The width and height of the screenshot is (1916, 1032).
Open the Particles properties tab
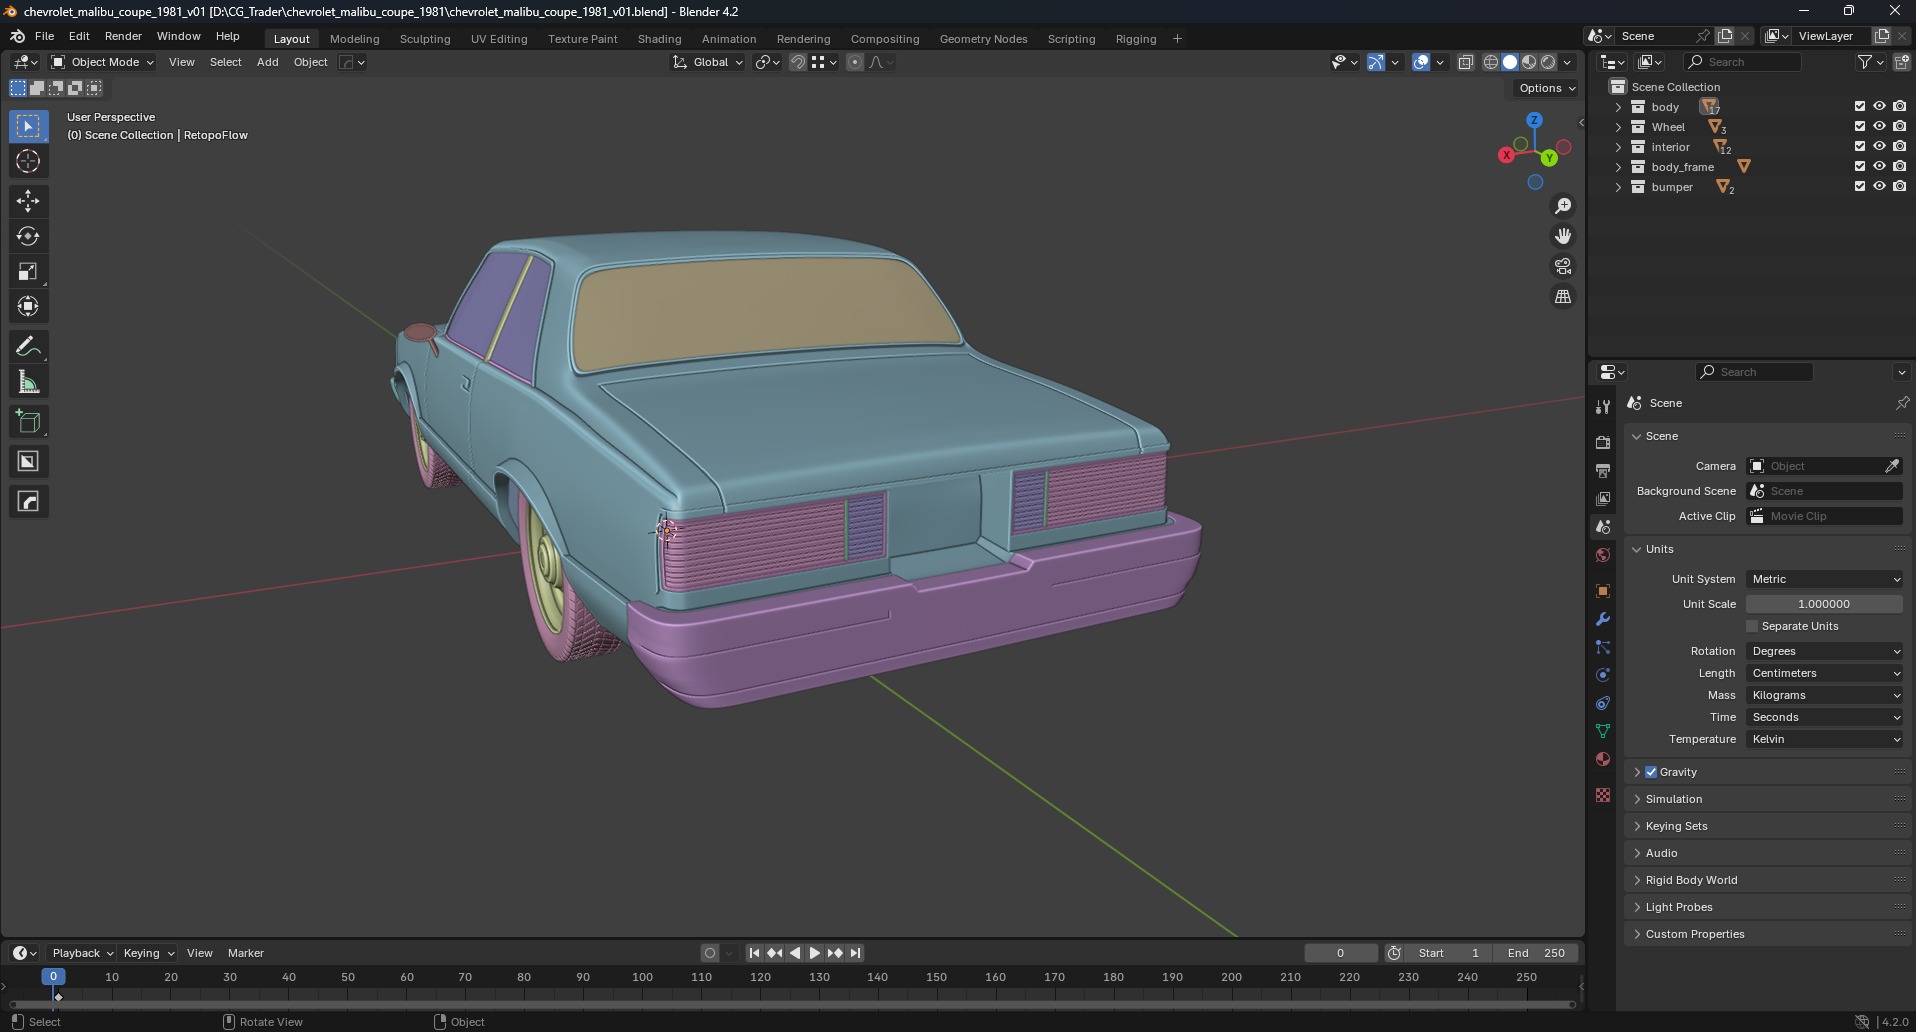[1603, 647]
